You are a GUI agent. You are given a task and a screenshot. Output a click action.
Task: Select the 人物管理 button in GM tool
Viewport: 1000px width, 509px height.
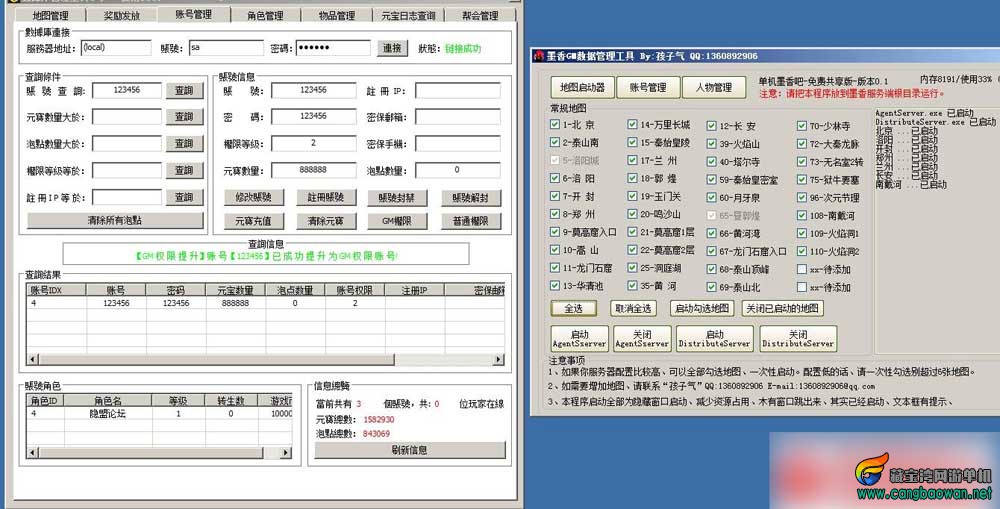(x=714, y=87)
